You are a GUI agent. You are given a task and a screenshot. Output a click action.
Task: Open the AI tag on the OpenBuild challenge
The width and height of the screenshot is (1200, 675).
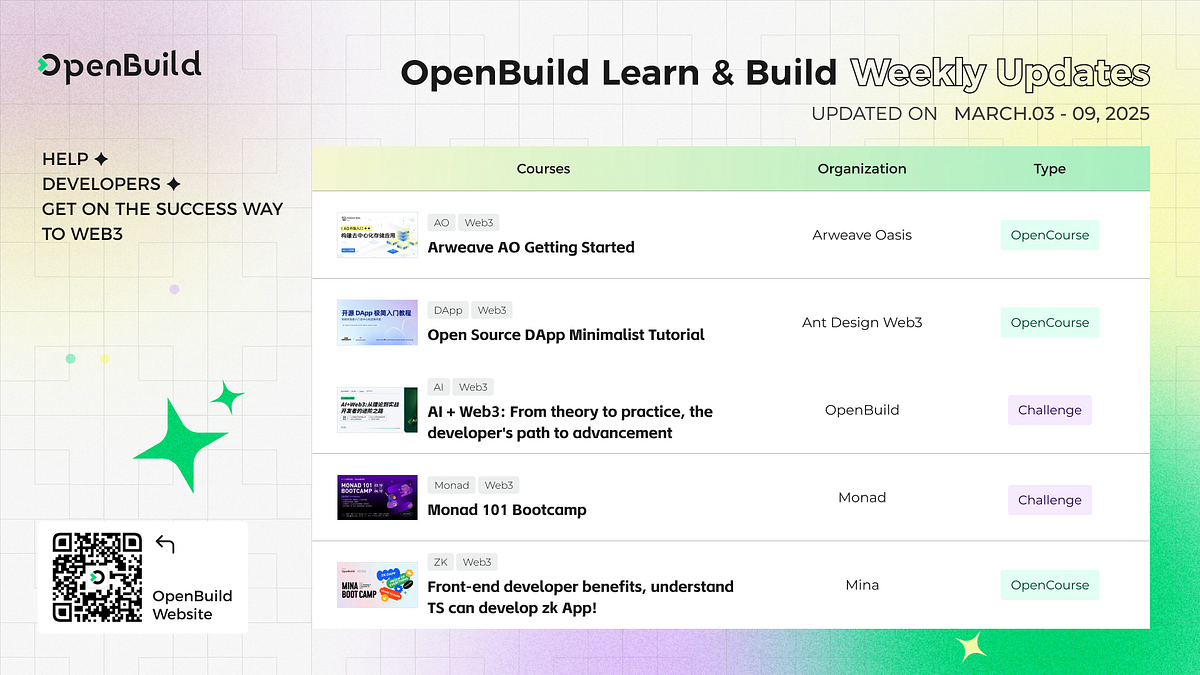tap(438, 386)
